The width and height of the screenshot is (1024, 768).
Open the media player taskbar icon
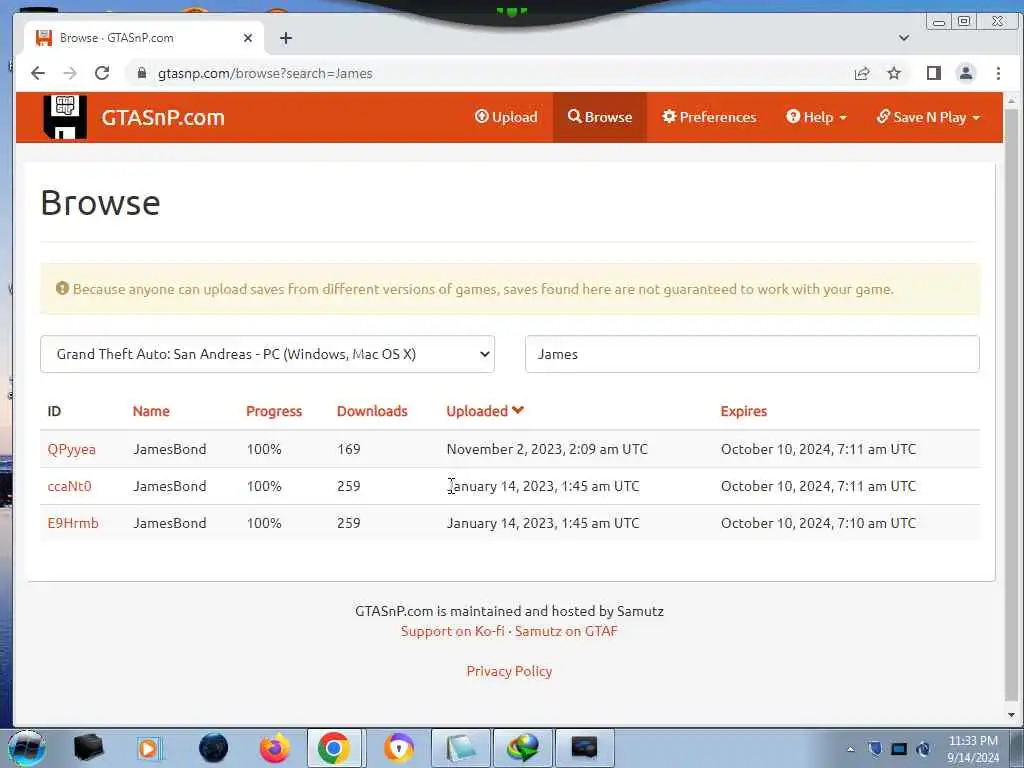tap(149, 748)
